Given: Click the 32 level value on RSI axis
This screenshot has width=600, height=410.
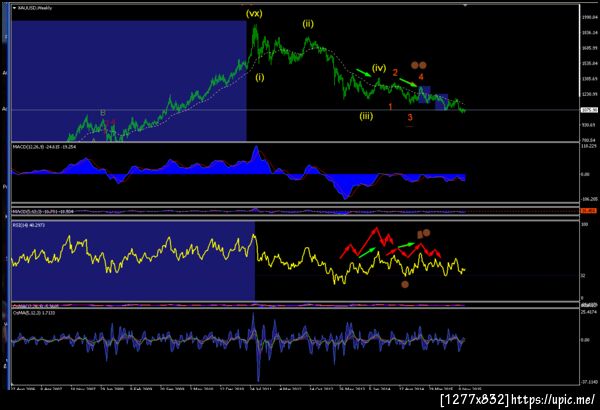Looking at the screenshot, I should click(585, 276).
